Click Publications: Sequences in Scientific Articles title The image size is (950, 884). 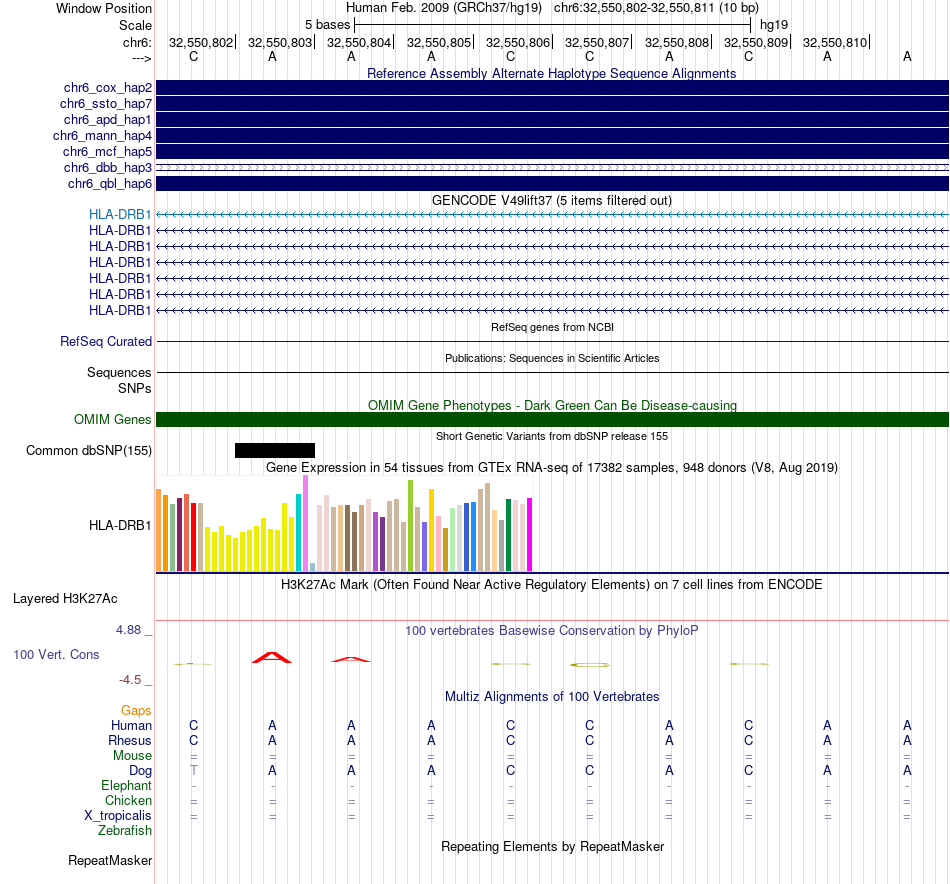[552, 358]
